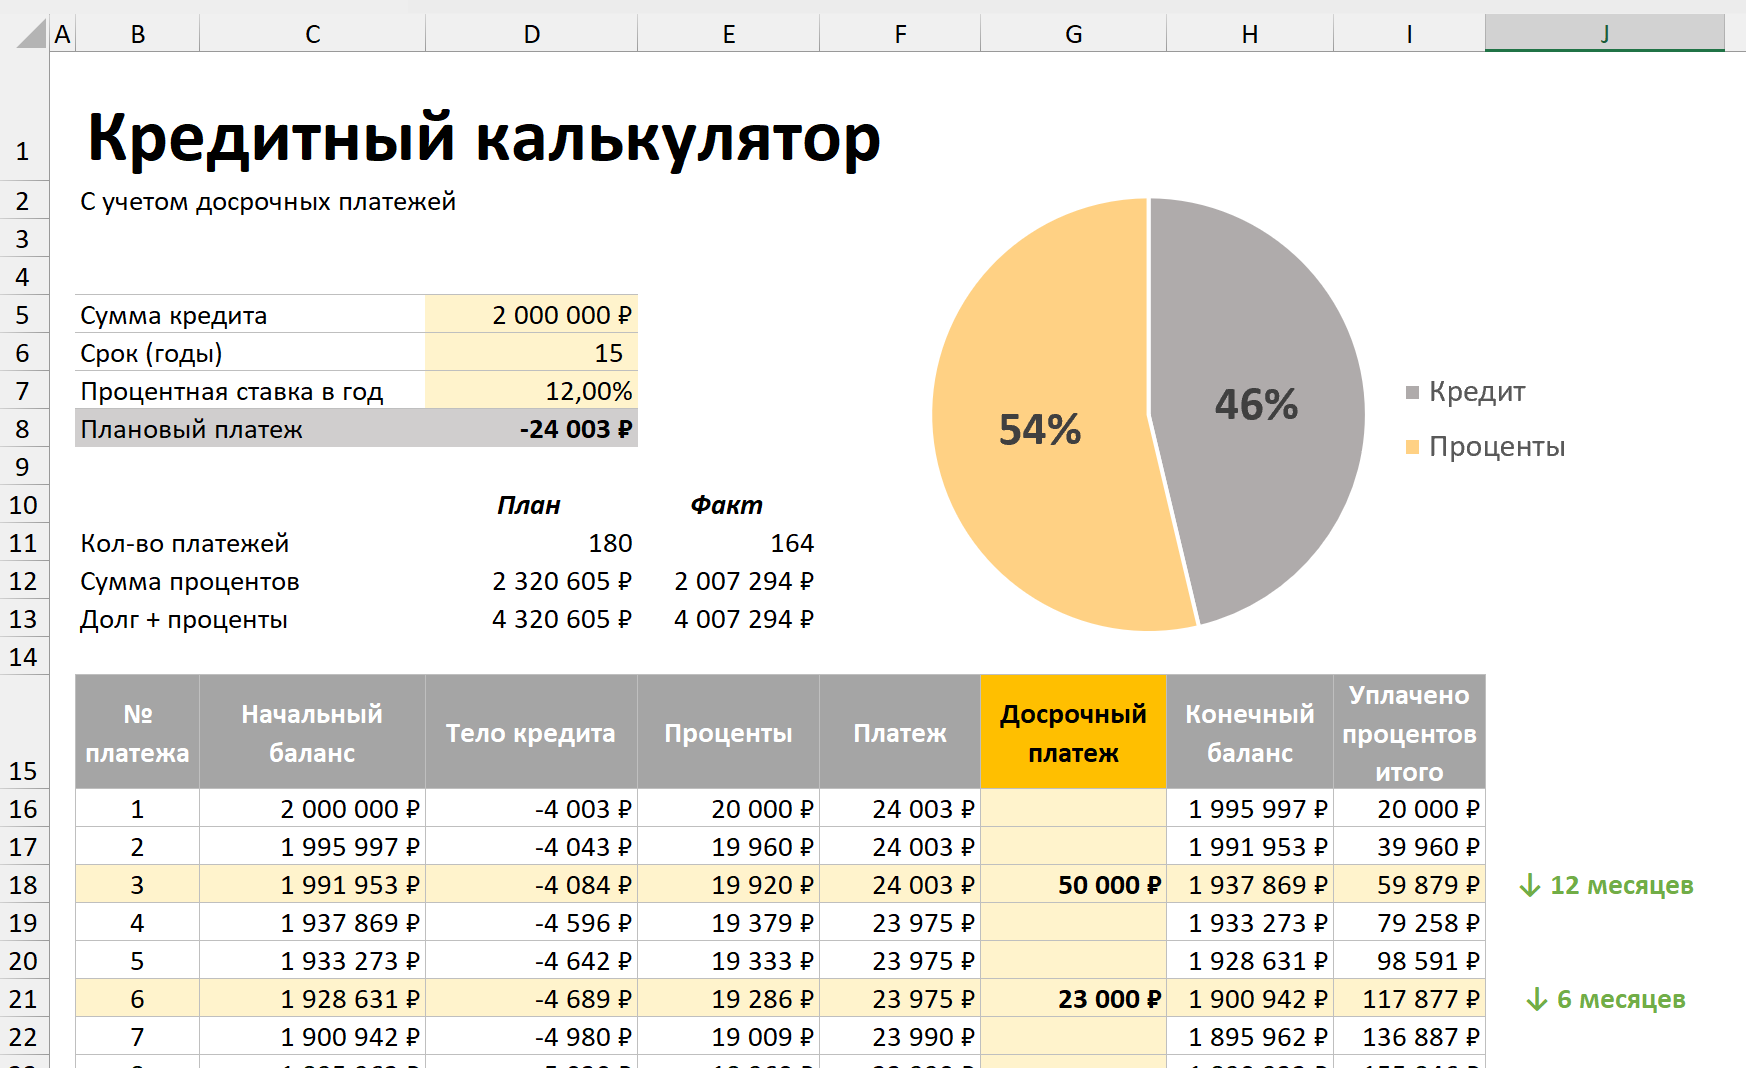Click the orange Досрочный платеж column header

coord(1074,731)
